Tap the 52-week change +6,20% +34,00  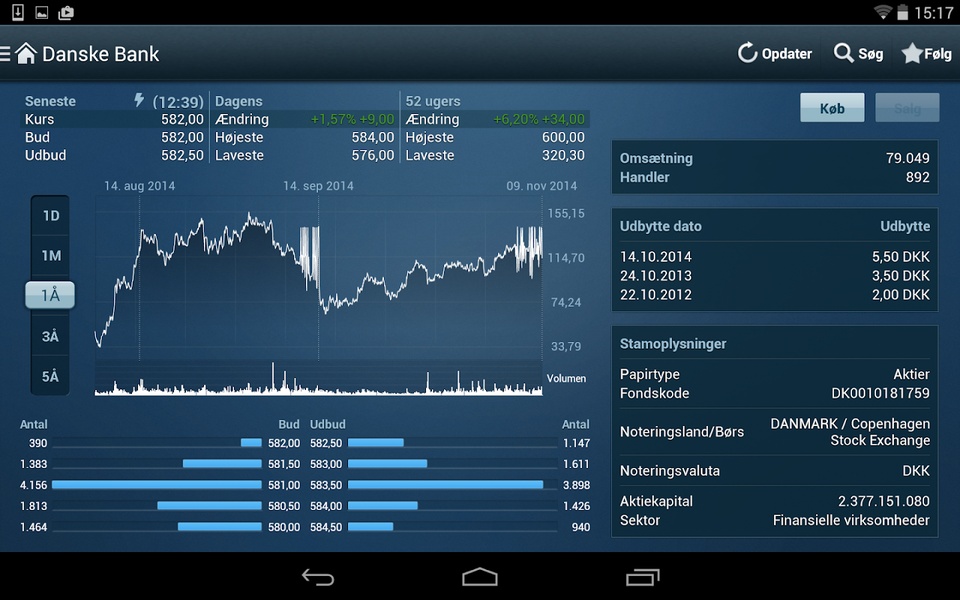[539, 119]
